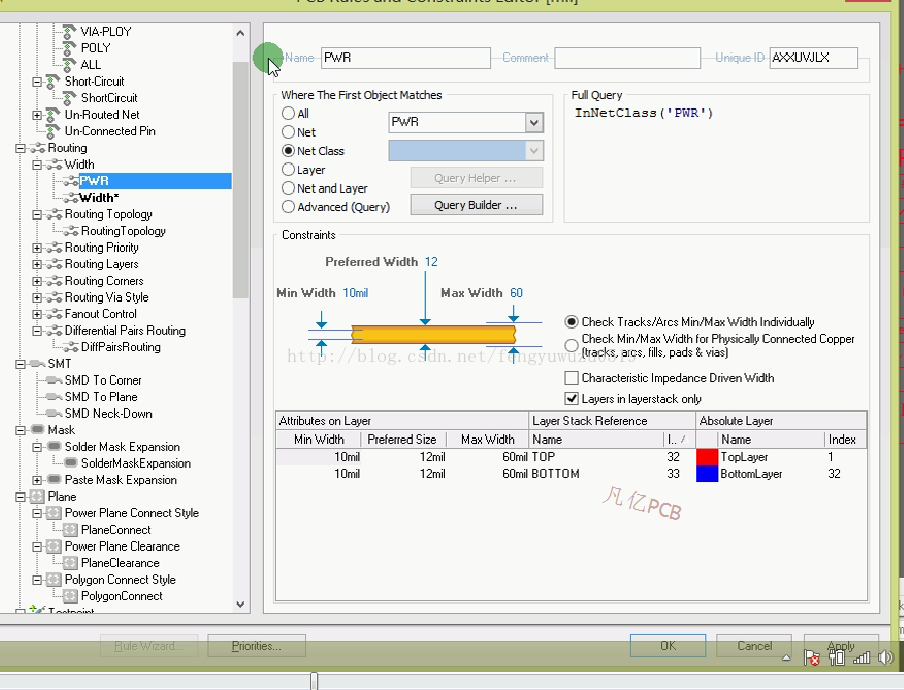Select the Net and Layer radio button
This screenshot has height=690, width=904.
coord(288,188)
